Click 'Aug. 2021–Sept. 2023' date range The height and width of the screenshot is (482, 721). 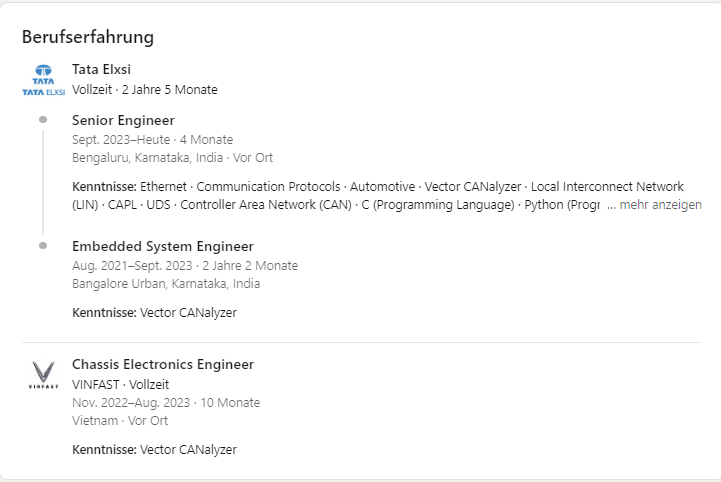[x=132, y=266]
